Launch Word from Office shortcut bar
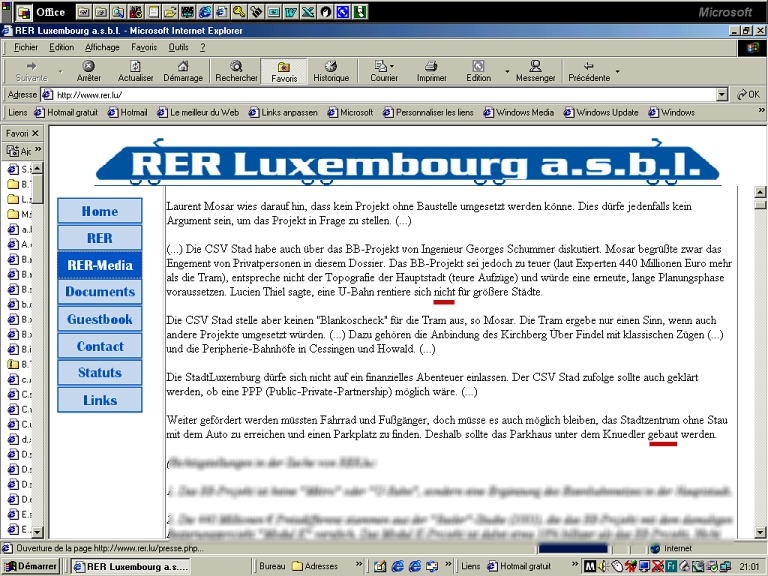The image size is (768, 576). (290, 11)
